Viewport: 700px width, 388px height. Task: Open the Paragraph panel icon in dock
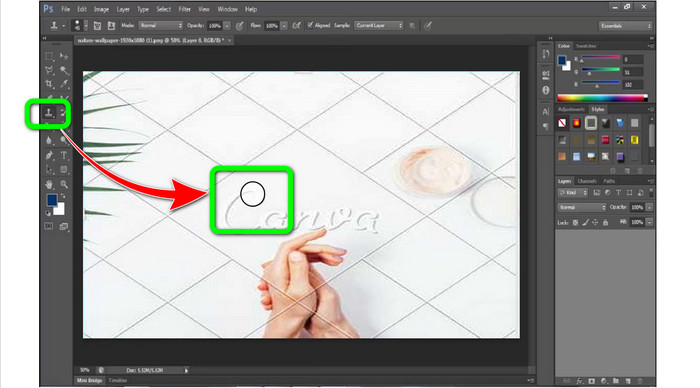546,127
